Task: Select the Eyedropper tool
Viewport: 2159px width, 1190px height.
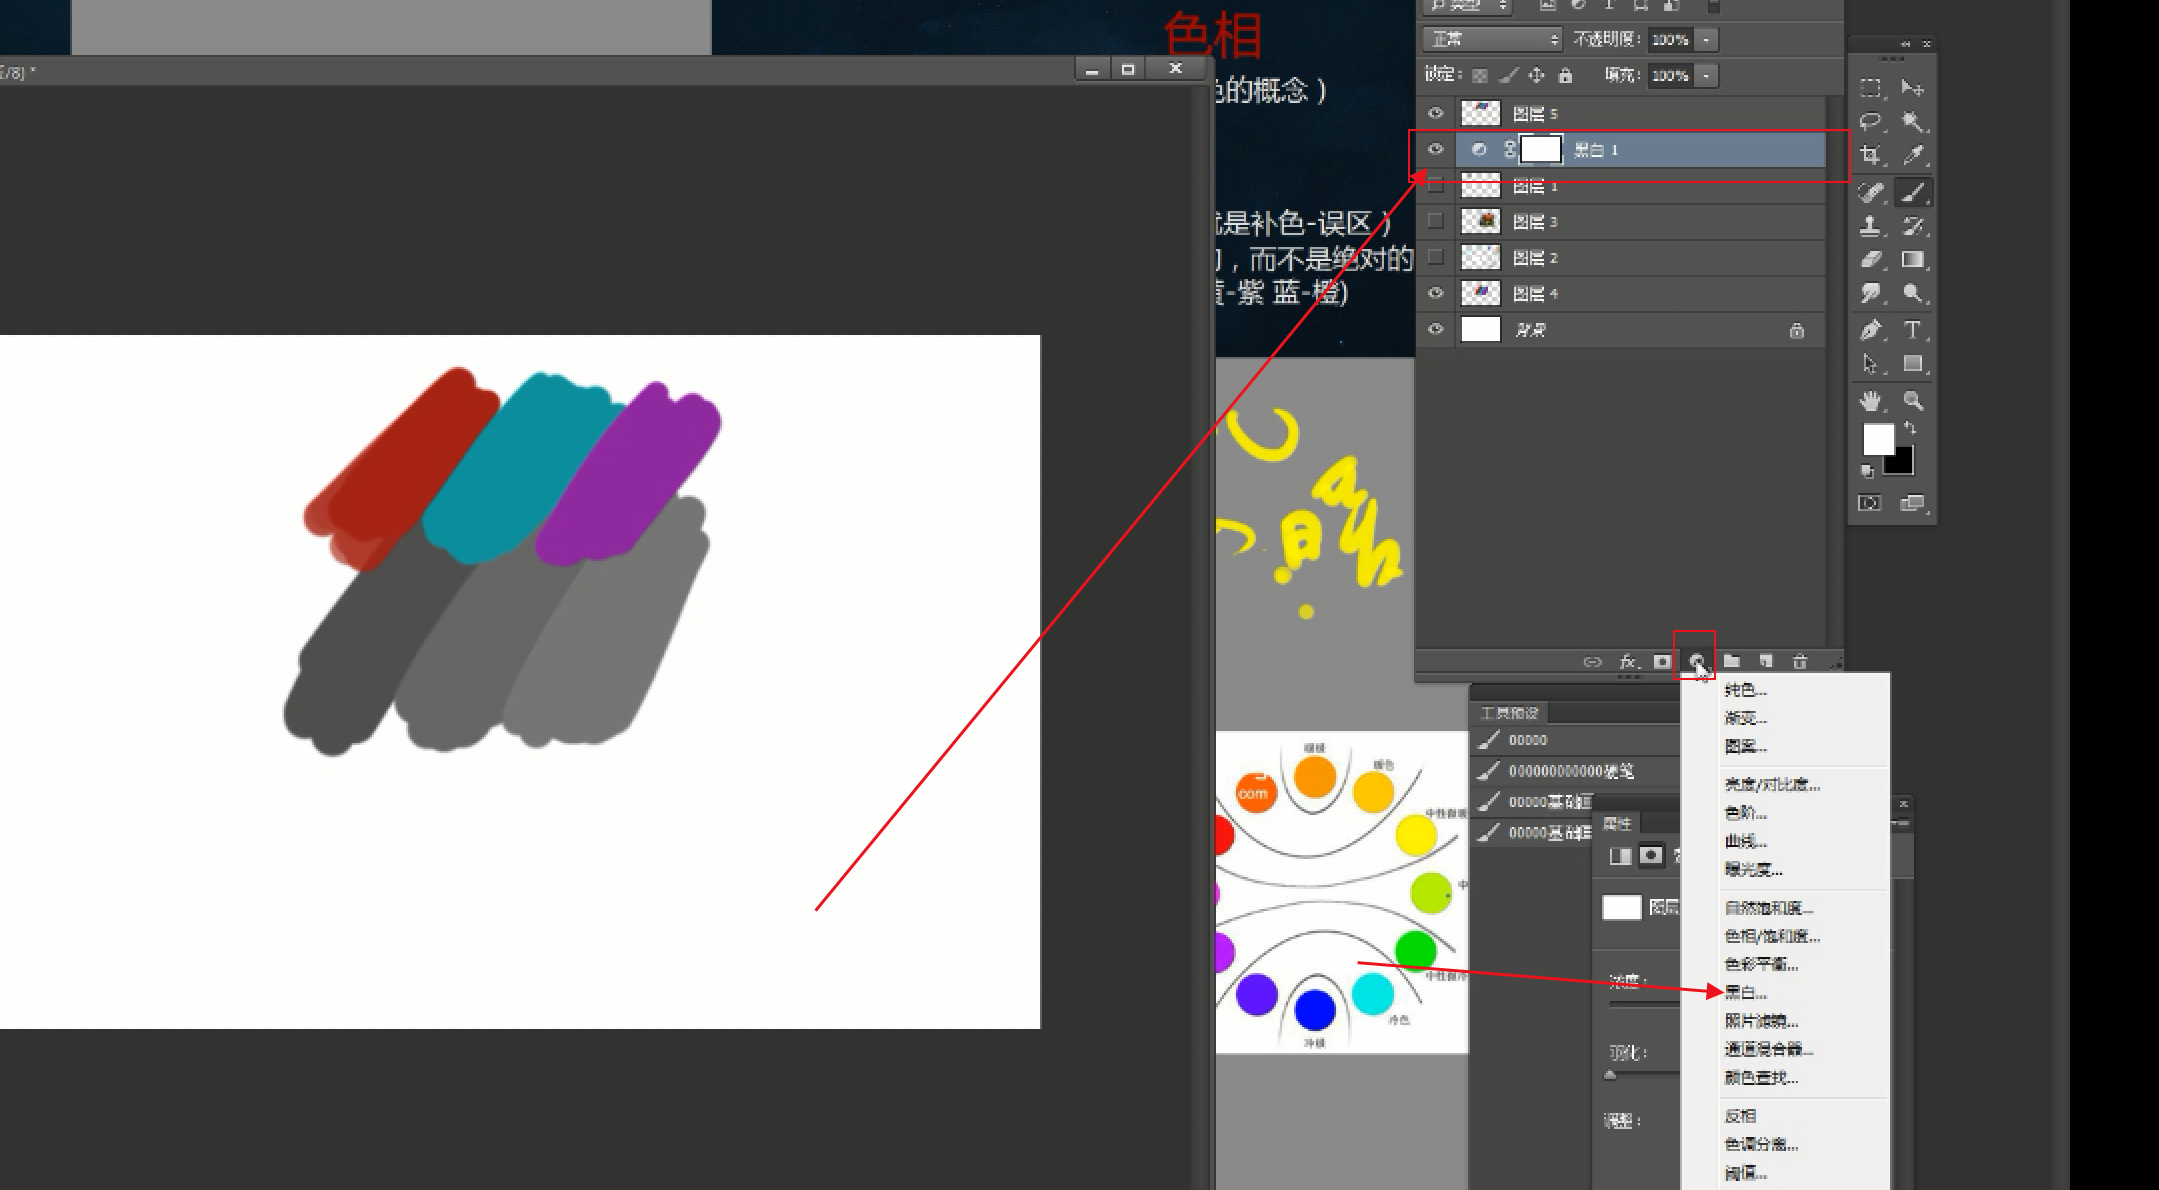Action: 1912,155
